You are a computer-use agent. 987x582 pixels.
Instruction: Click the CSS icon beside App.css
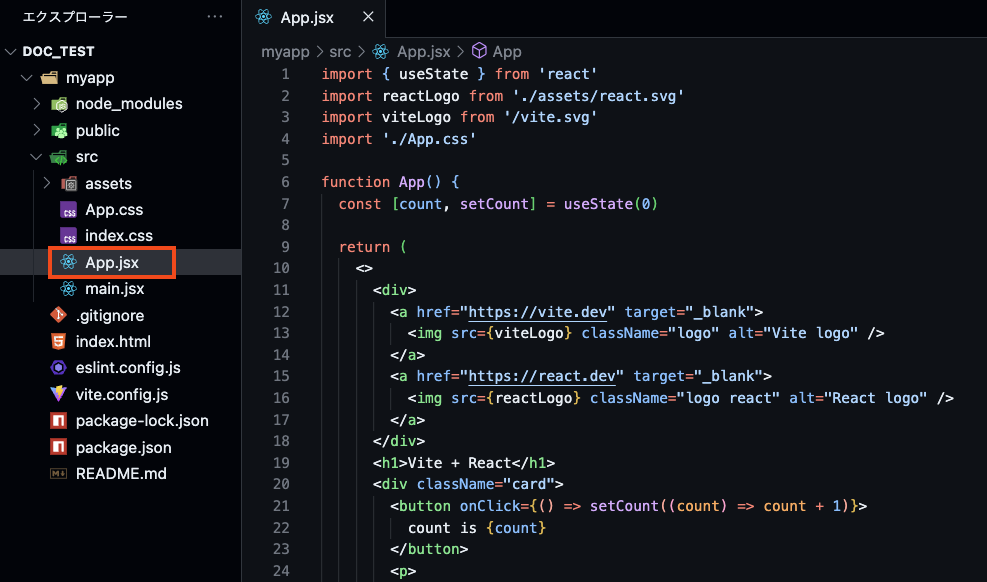click(68, 210)
